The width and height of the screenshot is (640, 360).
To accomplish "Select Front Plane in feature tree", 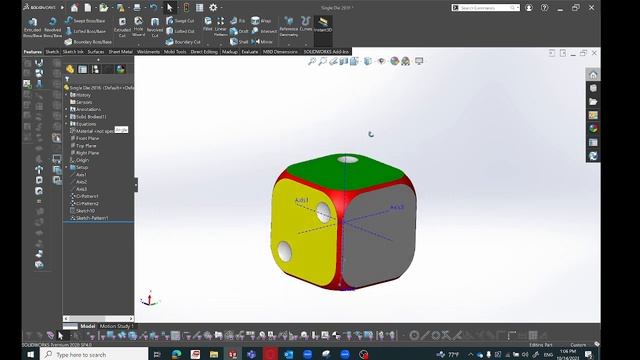I will (x=84, y=138).
